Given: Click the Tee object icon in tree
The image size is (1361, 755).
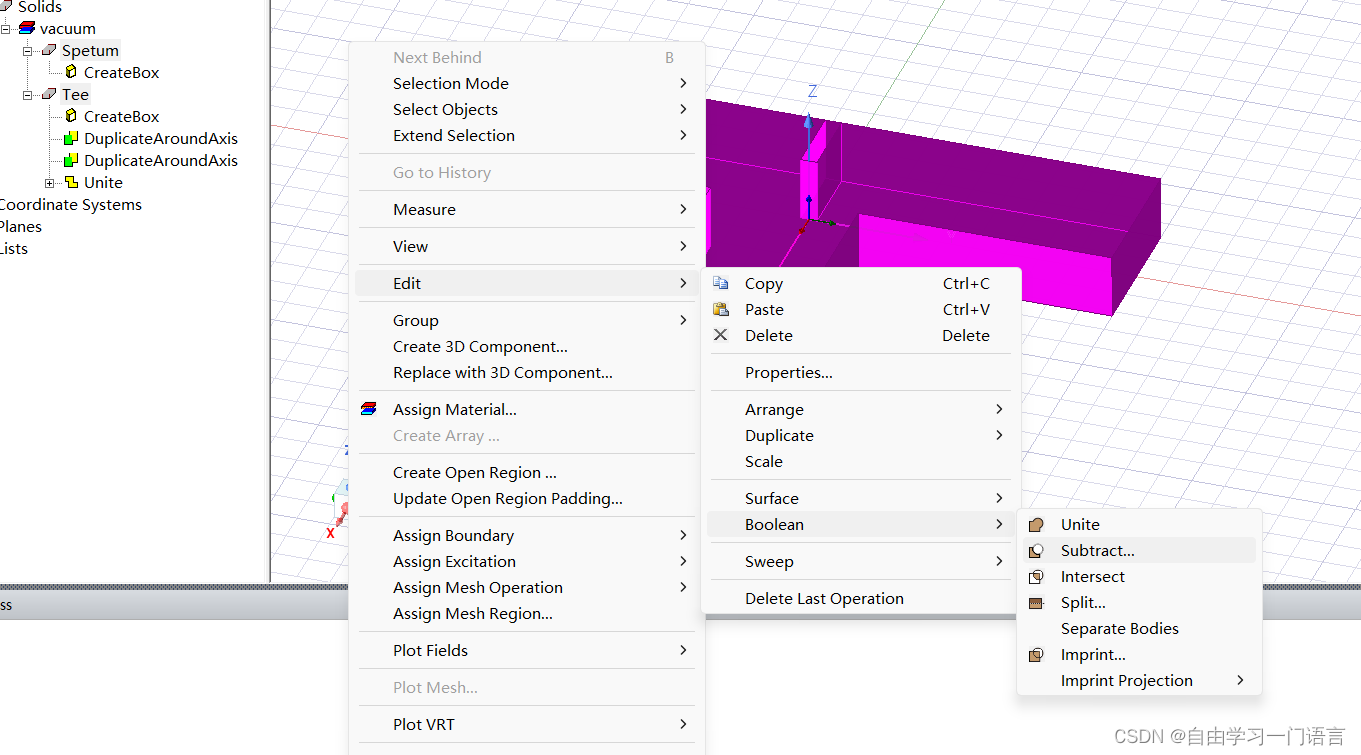Looking at the screenshot, I should pos(49,94).
